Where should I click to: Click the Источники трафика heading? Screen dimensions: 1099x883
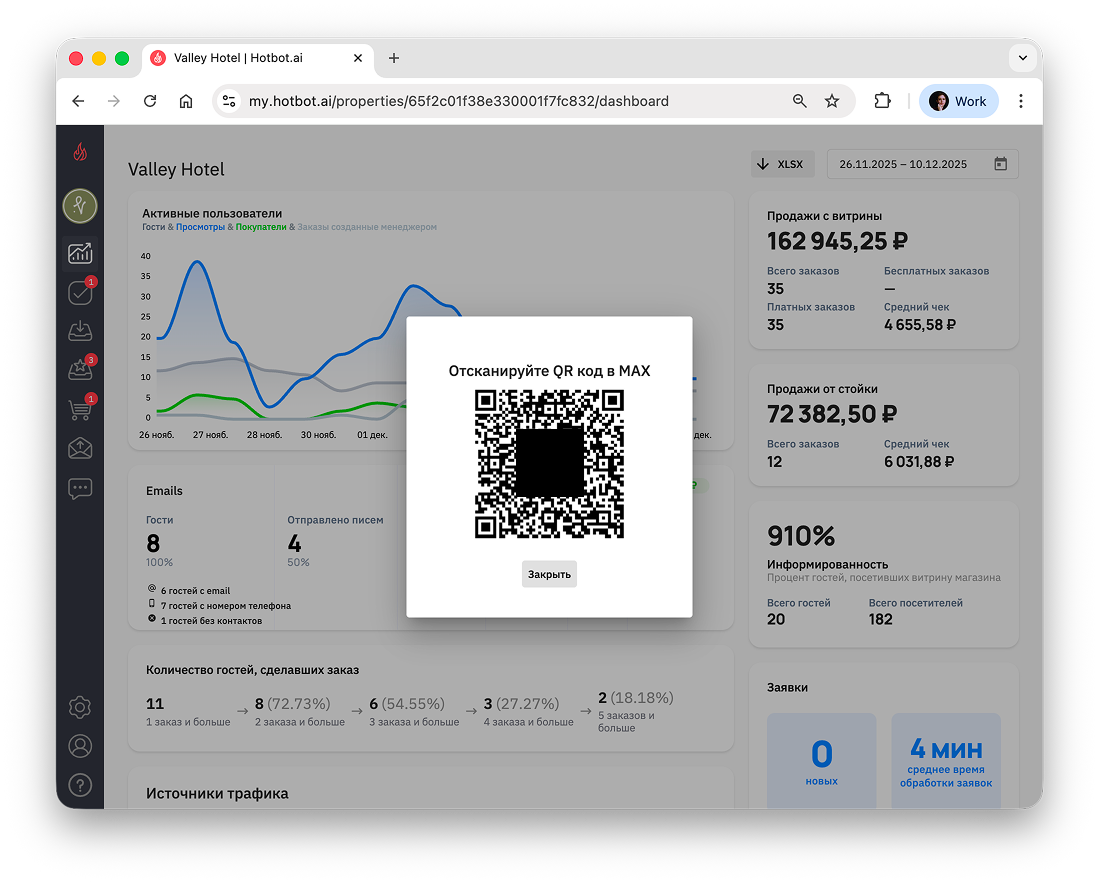coord(217,793)
